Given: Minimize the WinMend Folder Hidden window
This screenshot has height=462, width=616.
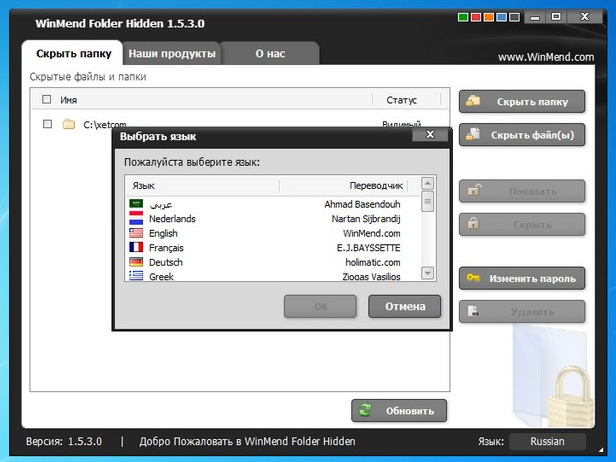Looking at the screenshot, I should coord(534,18).
